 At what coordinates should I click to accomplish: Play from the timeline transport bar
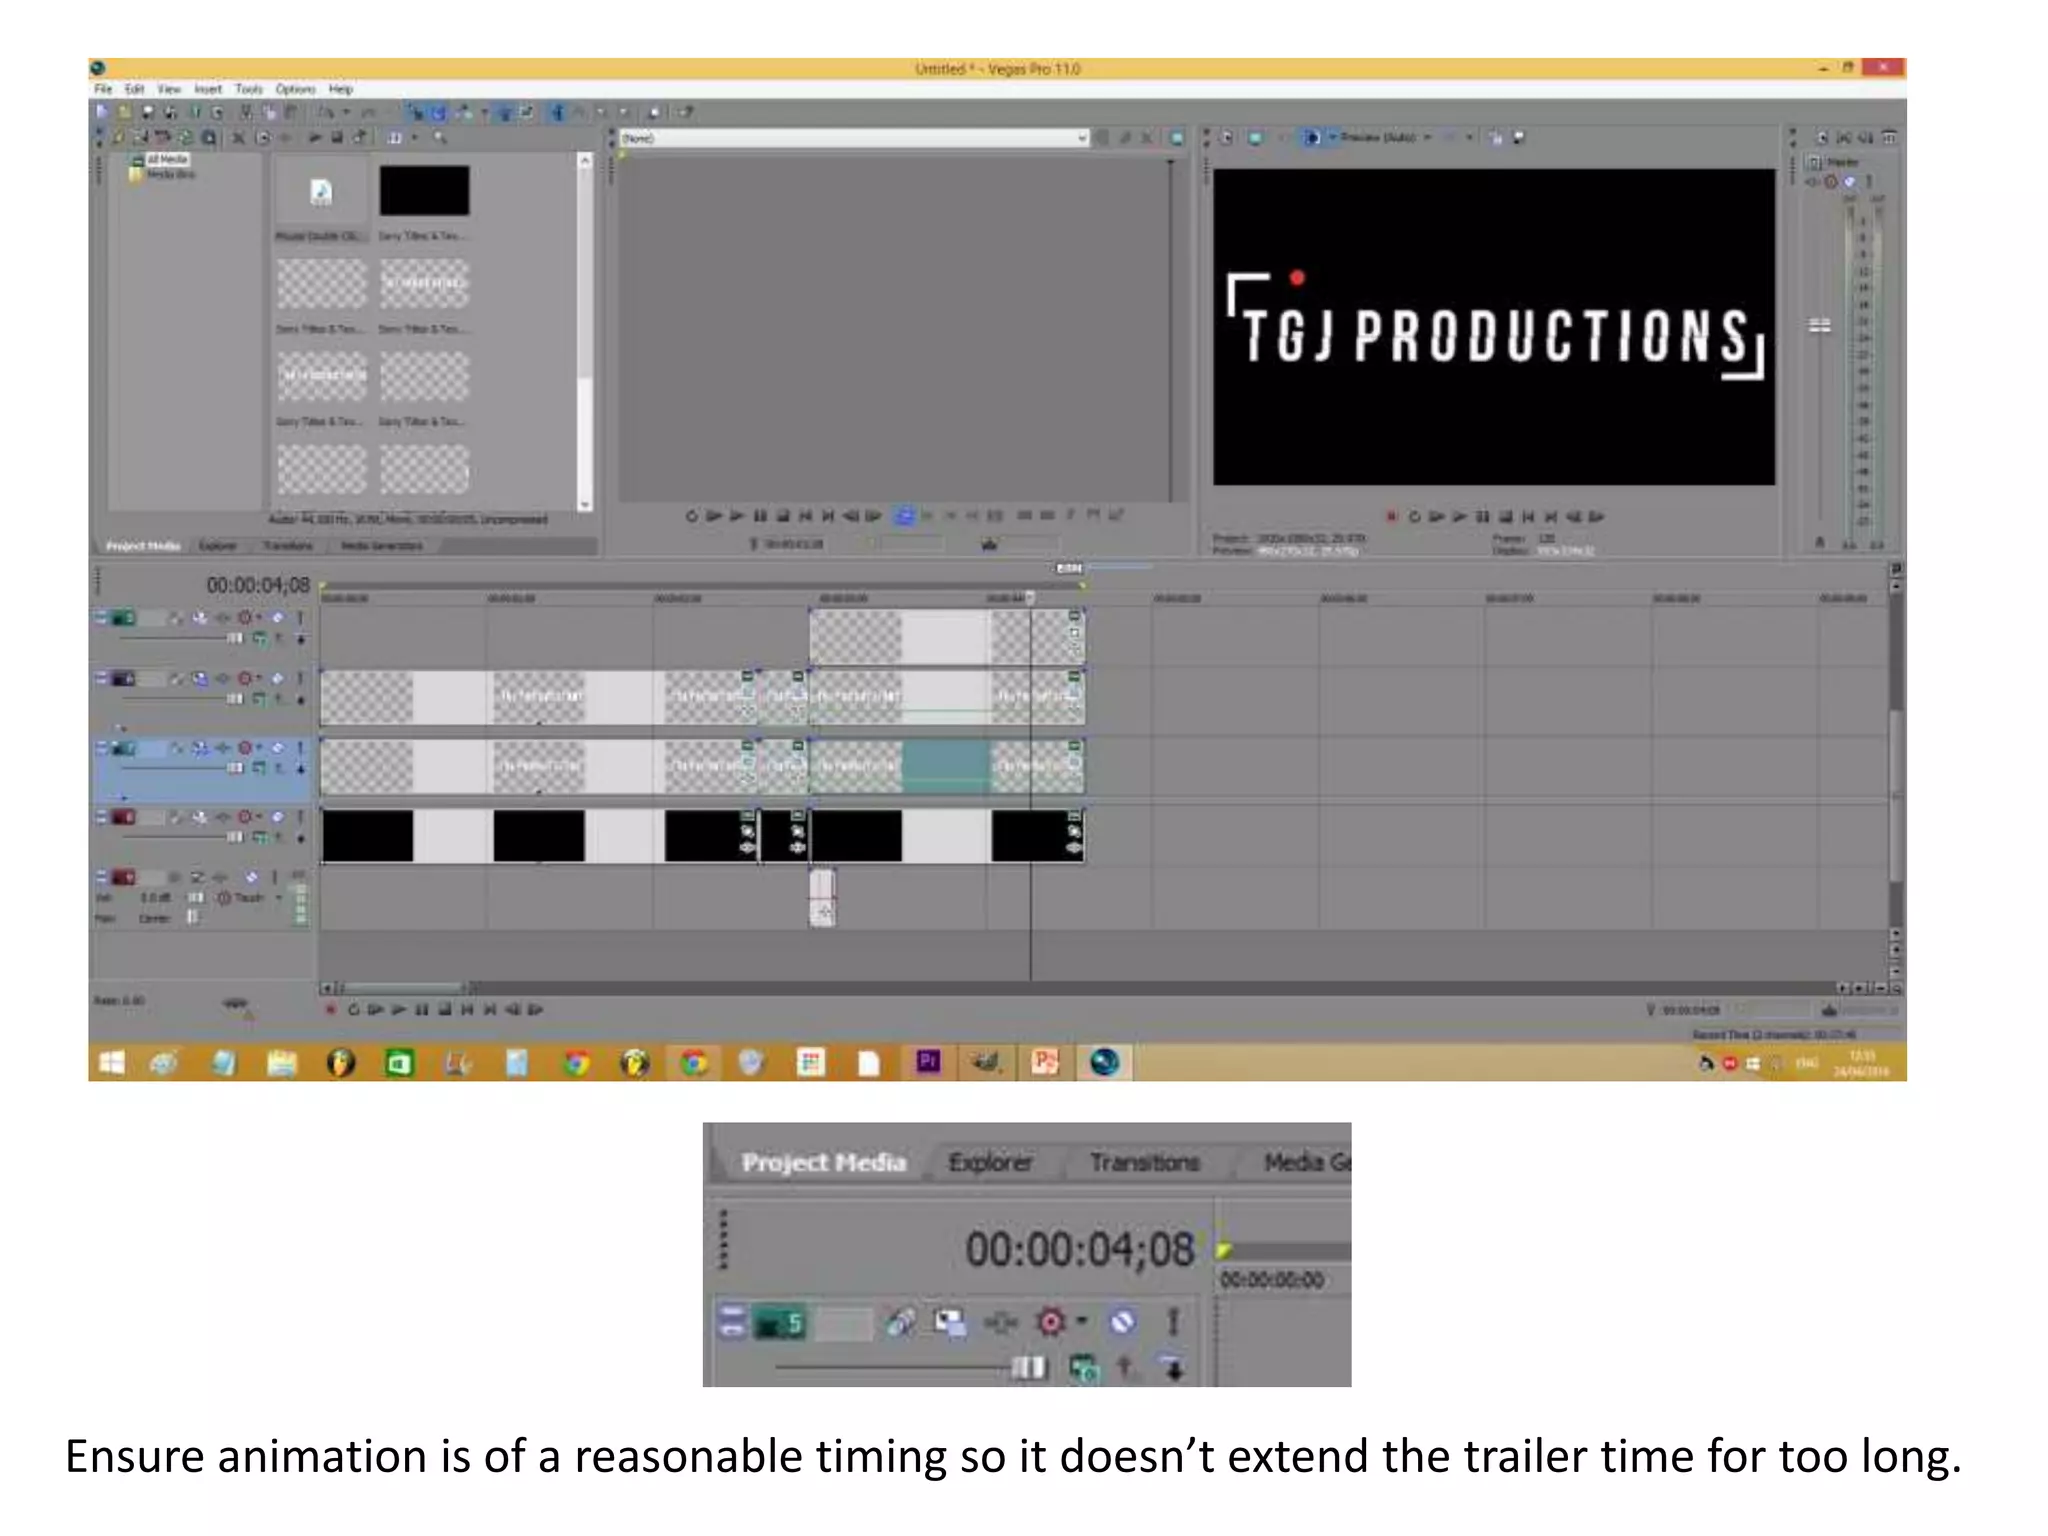pyautogui.click(x=398, y=1010)
